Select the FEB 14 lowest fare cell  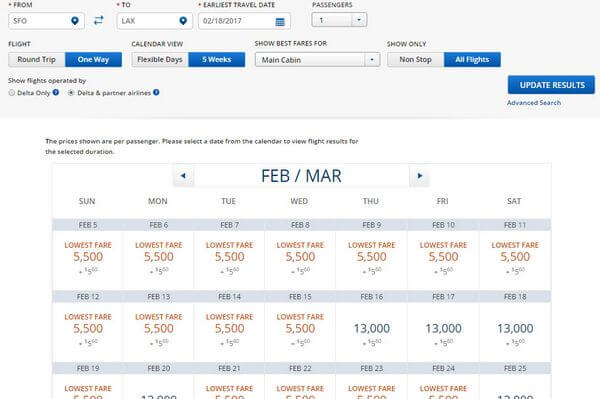(229, 331)
